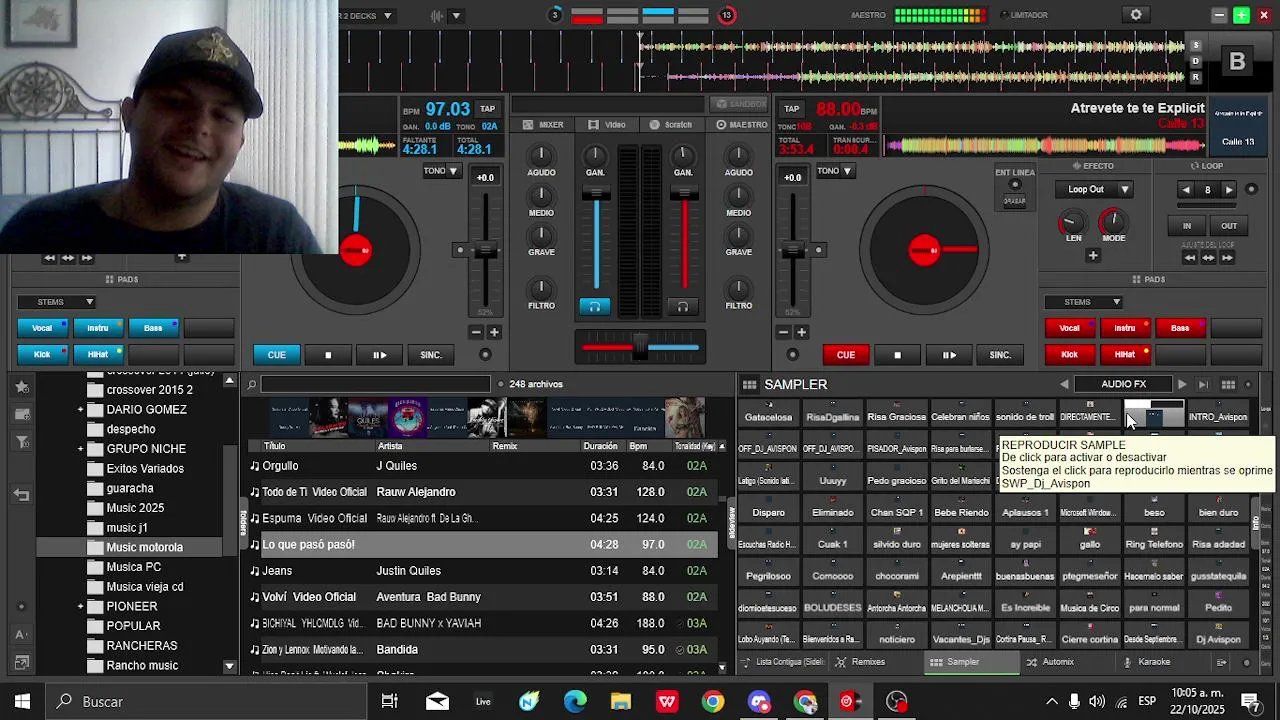Switch to the MIXER tab
This screenshot has width=1280, height=720.
(x=543, y=125)
